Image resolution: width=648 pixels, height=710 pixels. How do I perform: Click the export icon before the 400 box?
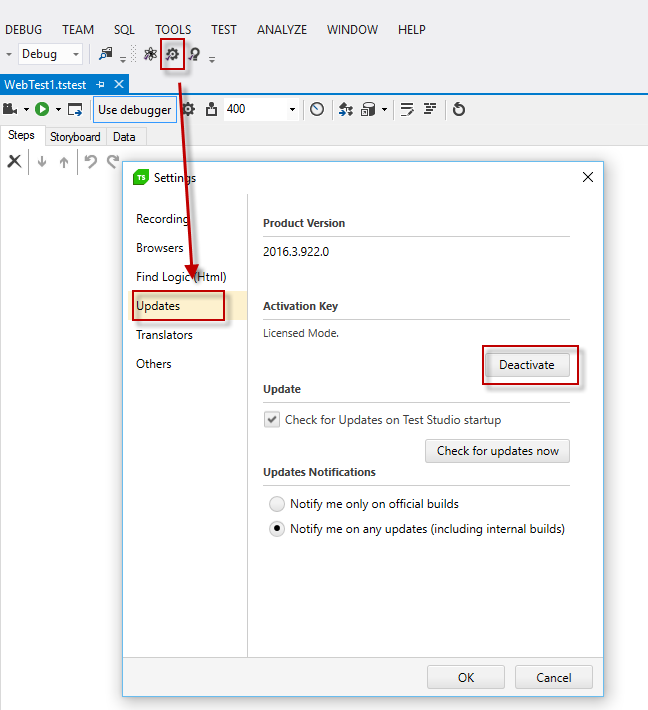point(211,109)
